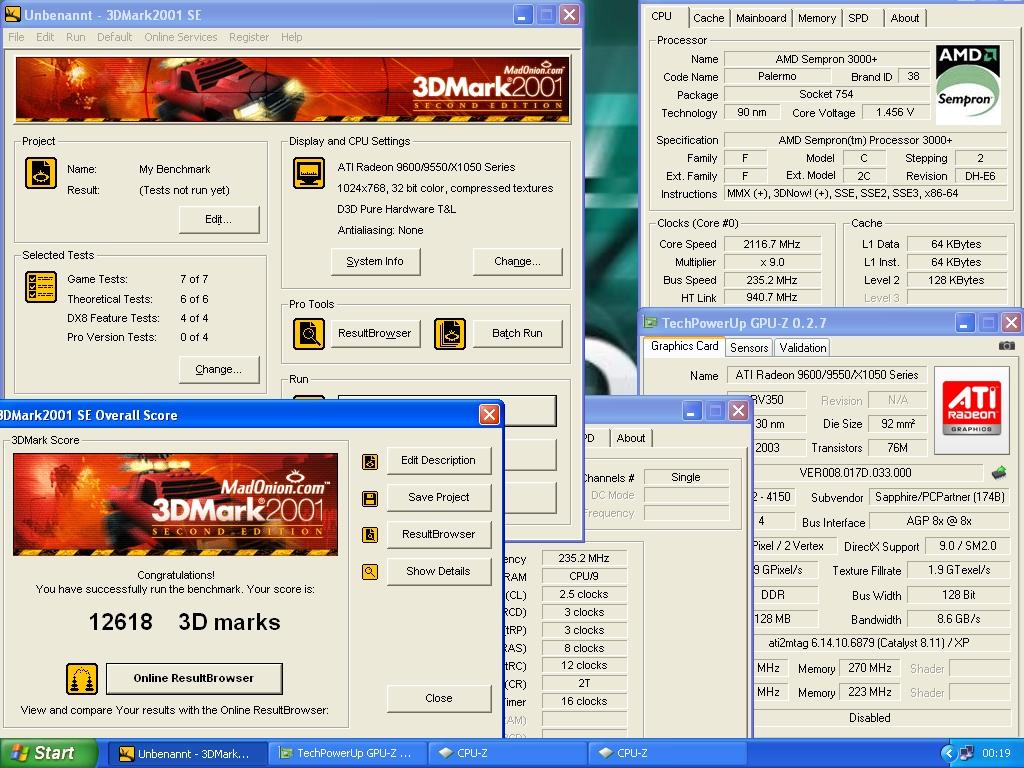
Task: Click the ATI Radeon logo in GPU-Z
Action: pos(971,409)
